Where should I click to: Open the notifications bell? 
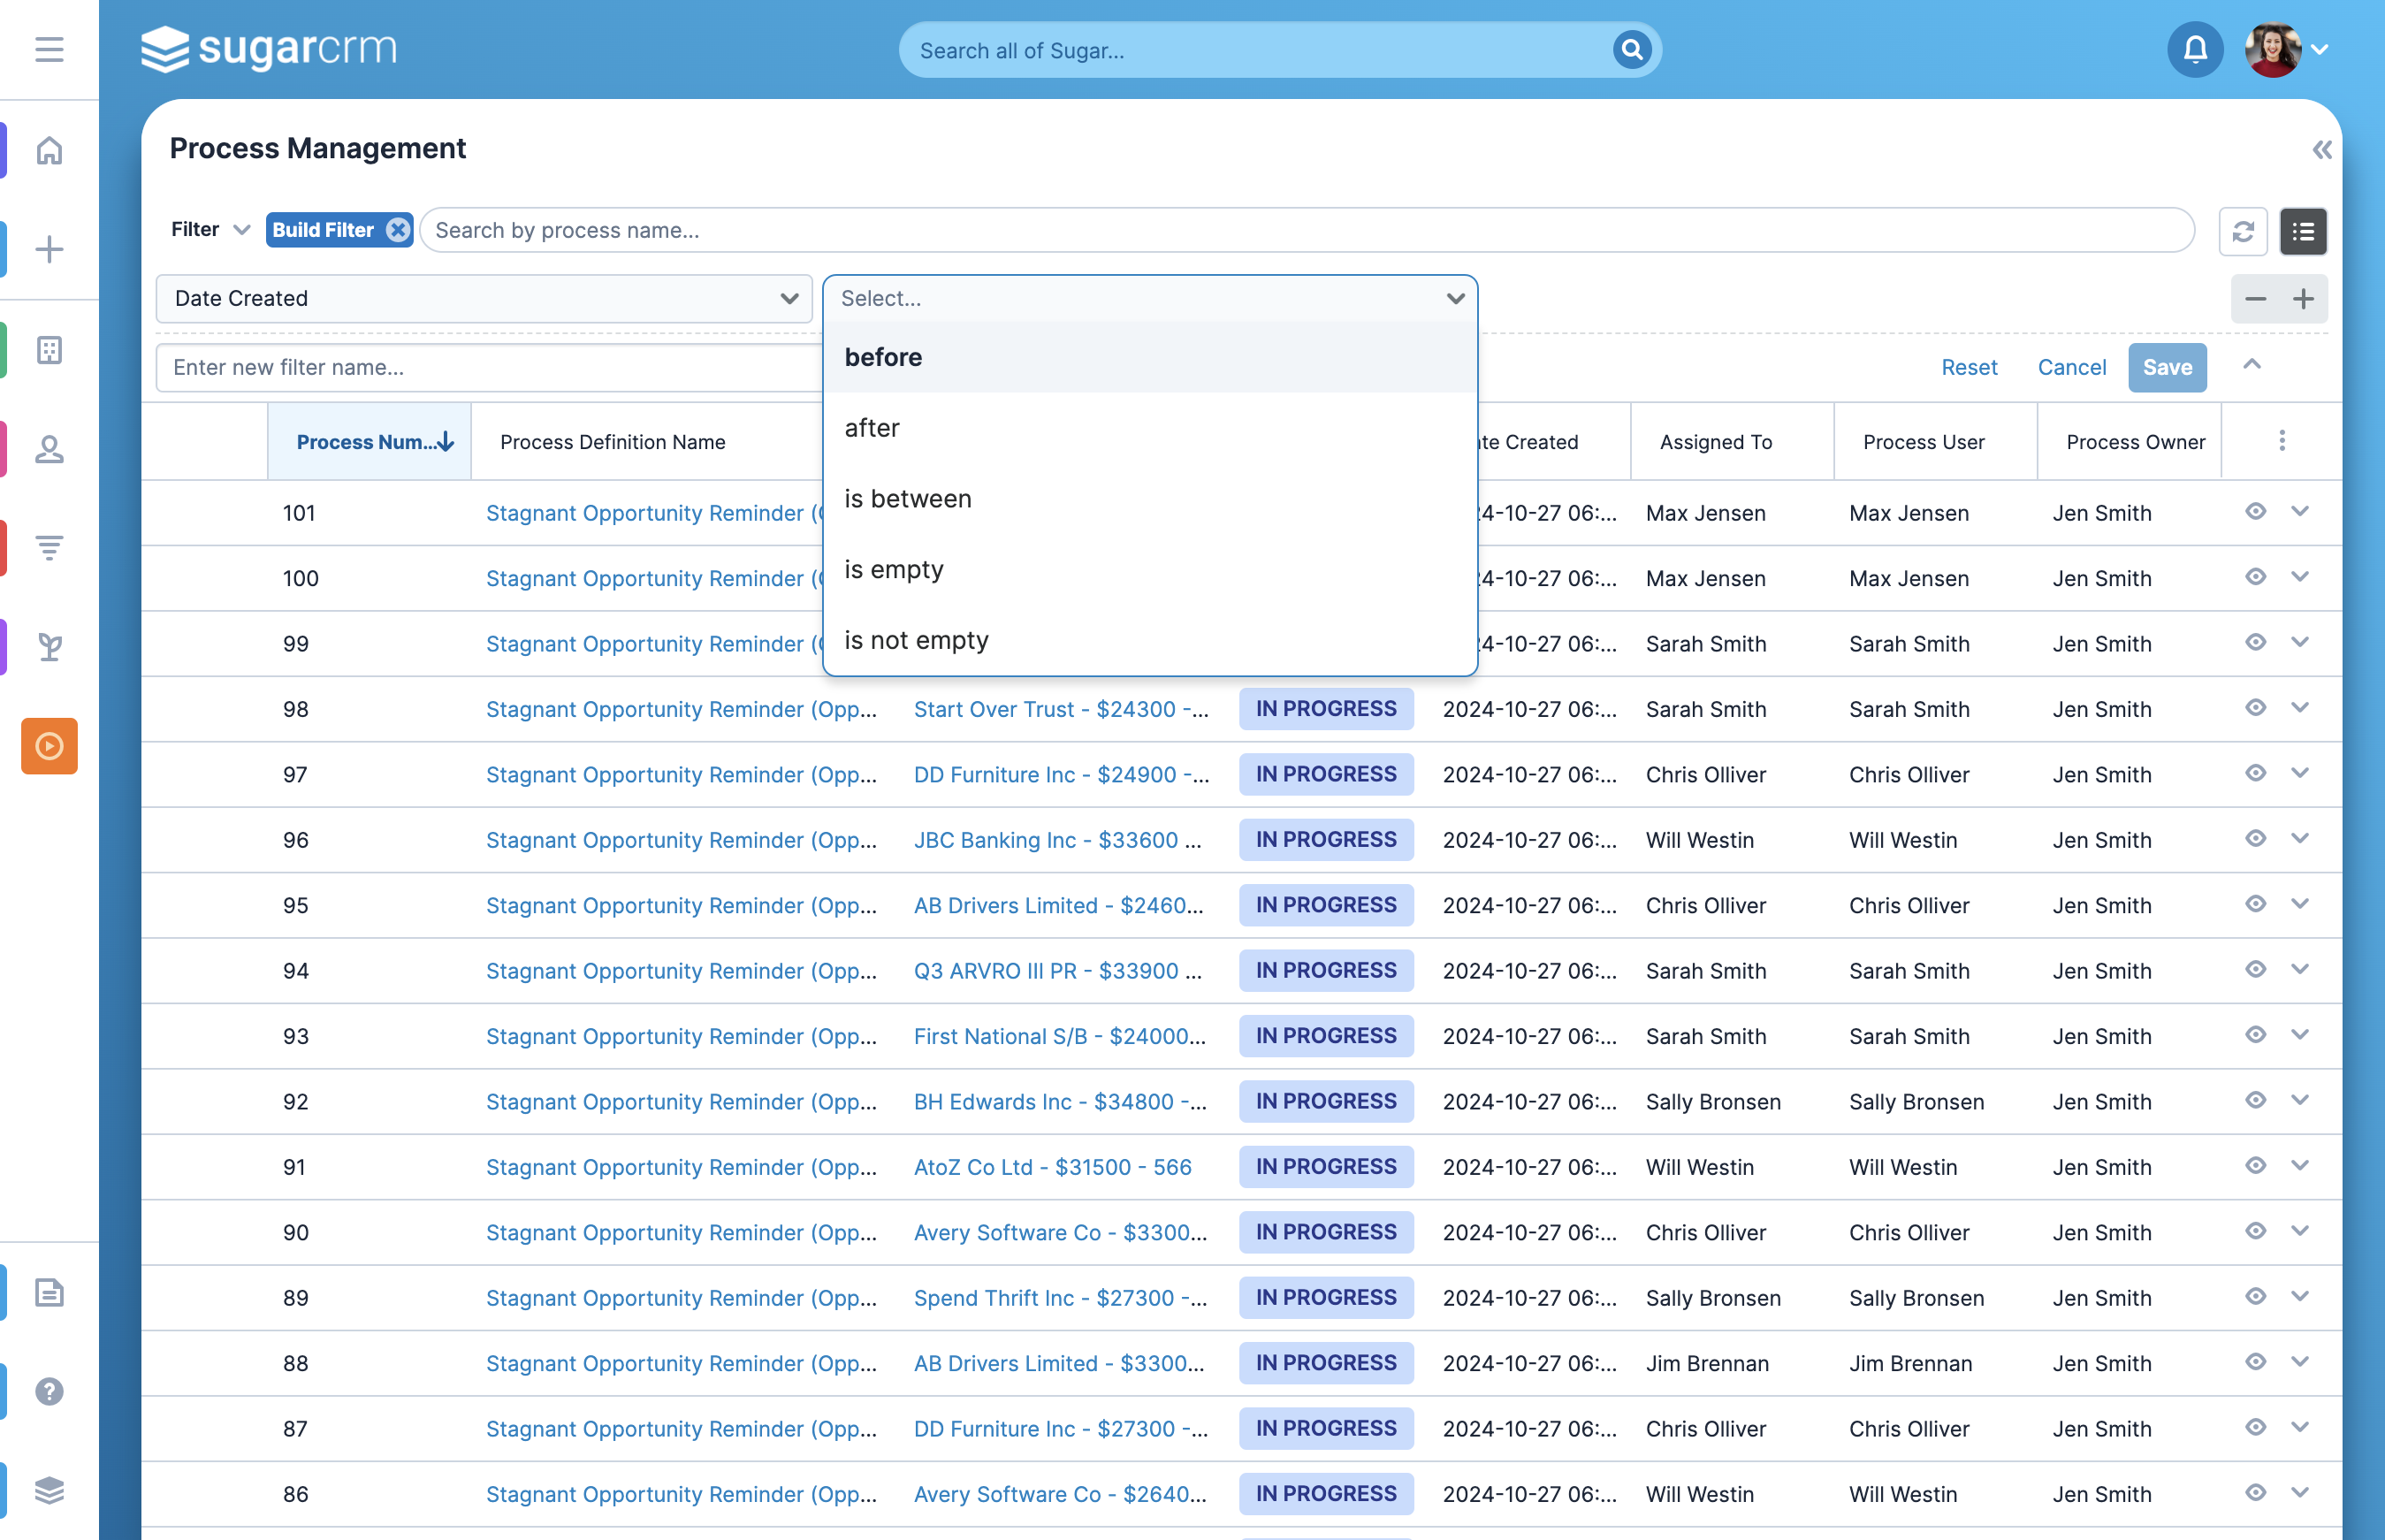pyautogui.click(x=2195, y=49)
